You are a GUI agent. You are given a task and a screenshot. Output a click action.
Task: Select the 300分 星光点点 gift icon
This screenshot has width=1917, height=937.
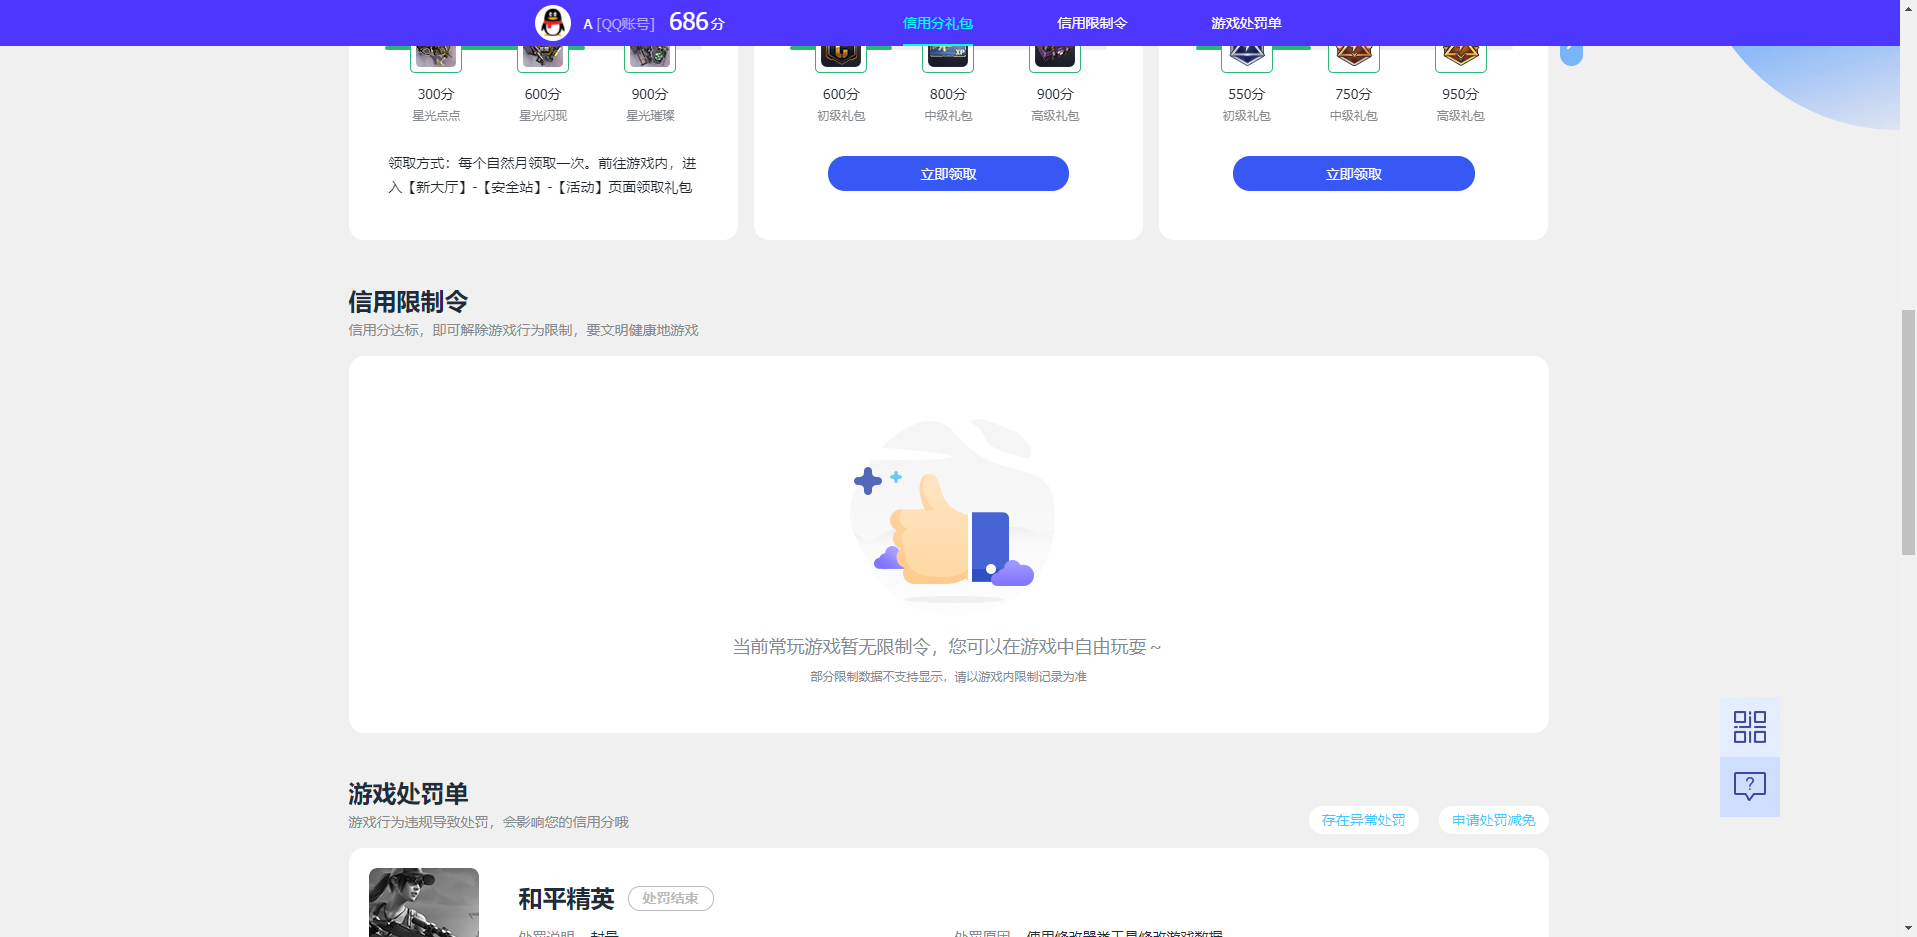436,58
